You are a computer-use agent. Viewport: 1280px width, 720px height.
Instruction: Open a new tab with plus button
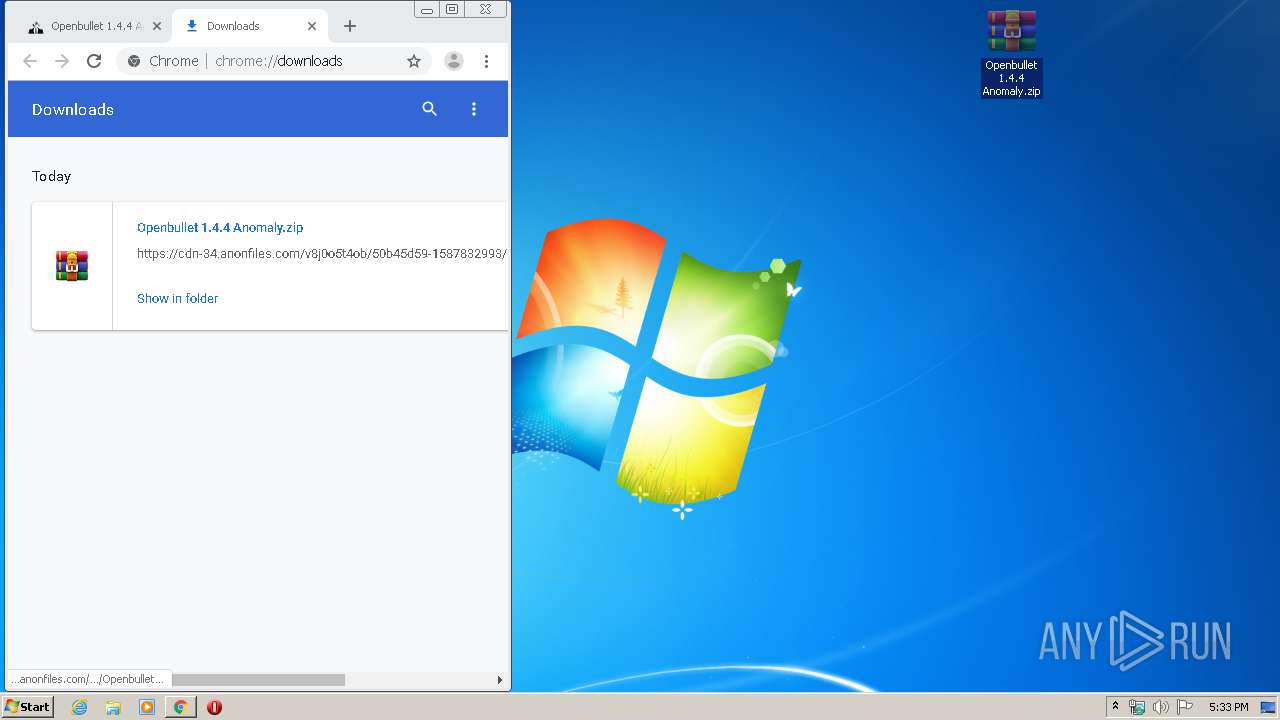pyautogui.click(x=349, y=26)
